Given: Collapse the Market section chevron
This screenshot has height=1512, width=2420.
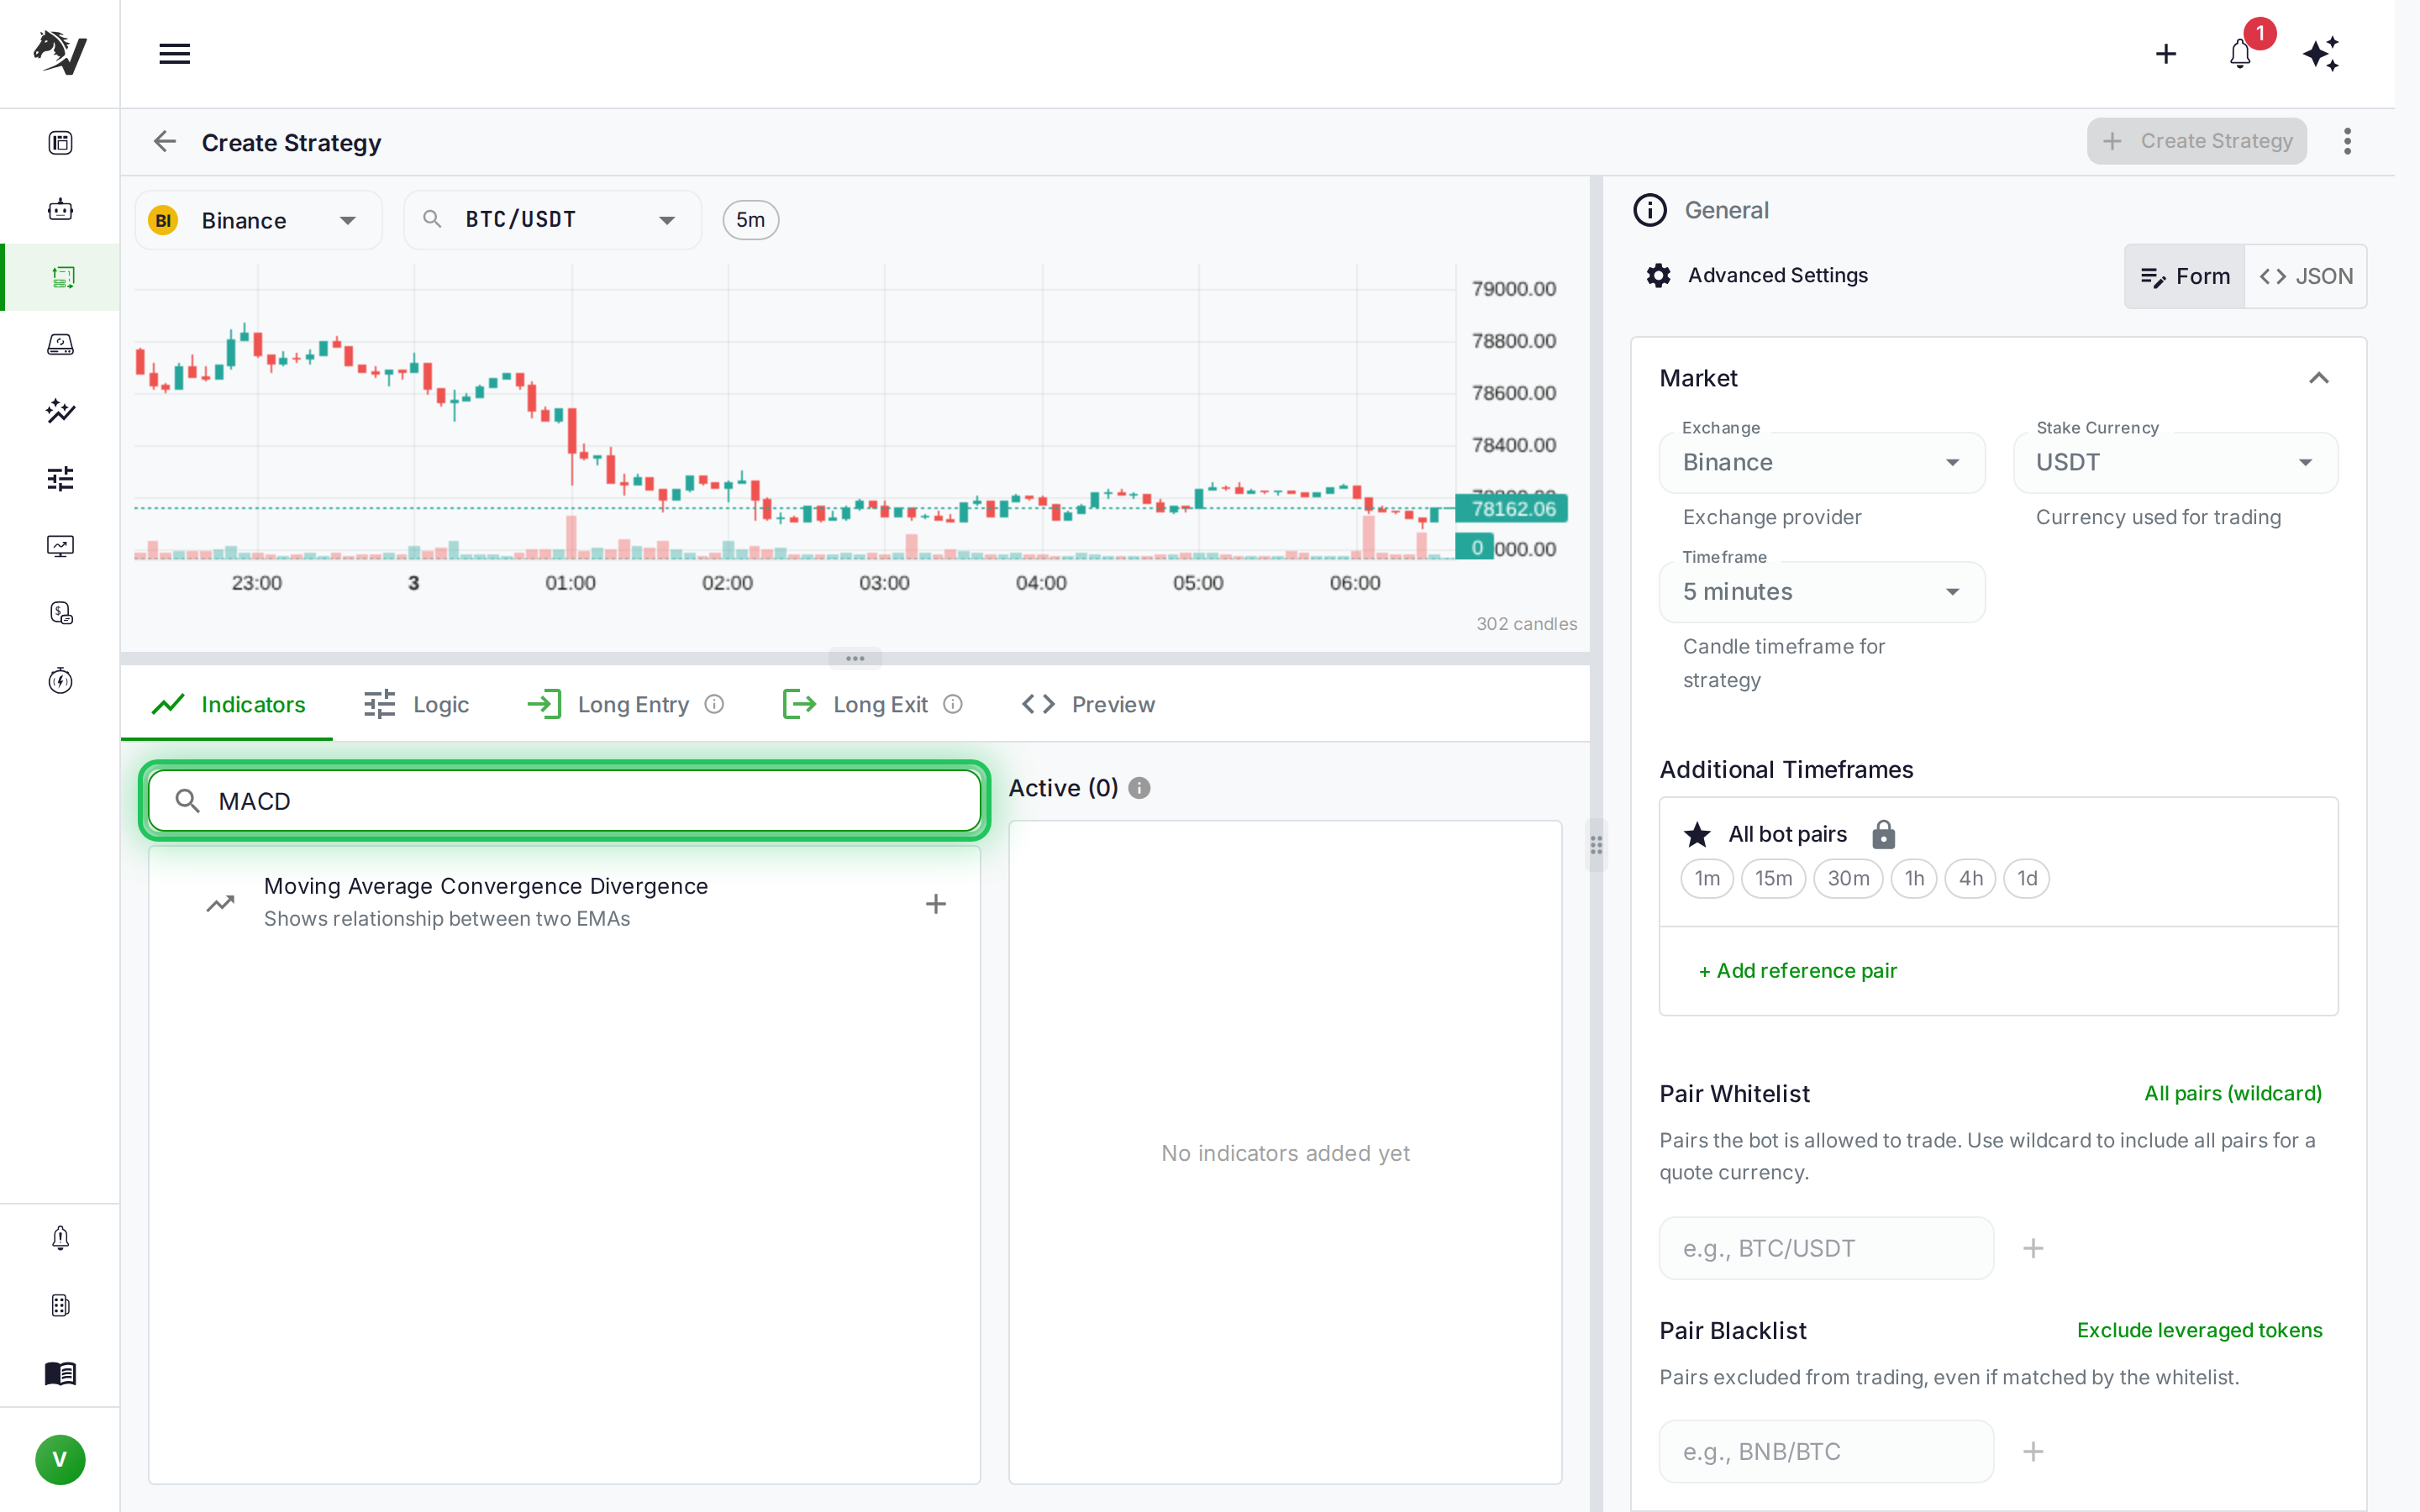Looking at the screenshot, I should pos(2318,378).
